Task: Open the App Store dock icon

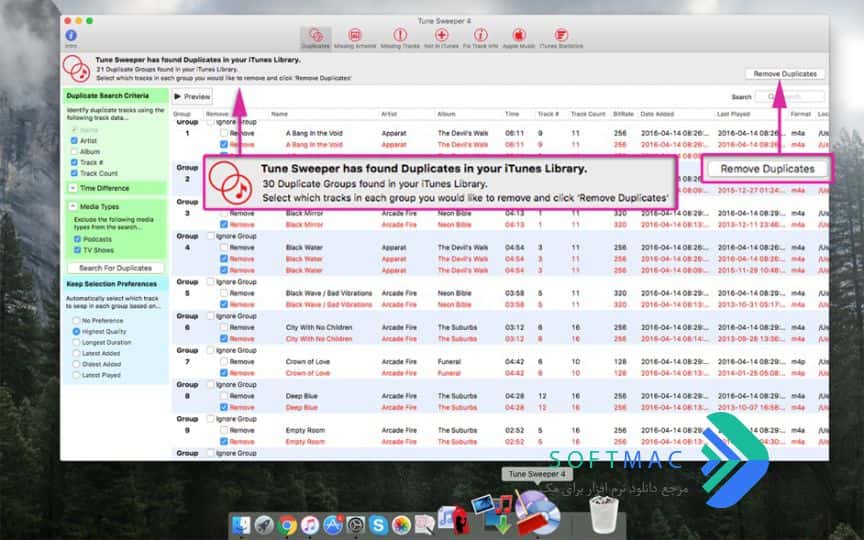Action: [x=333, y=525]
